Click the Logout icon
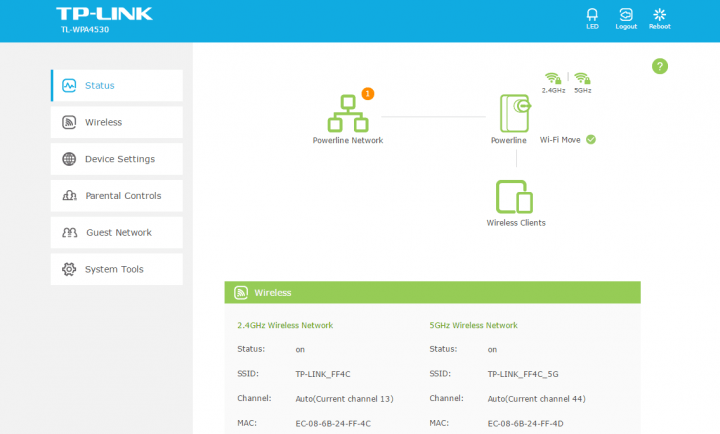 point(626,14)
